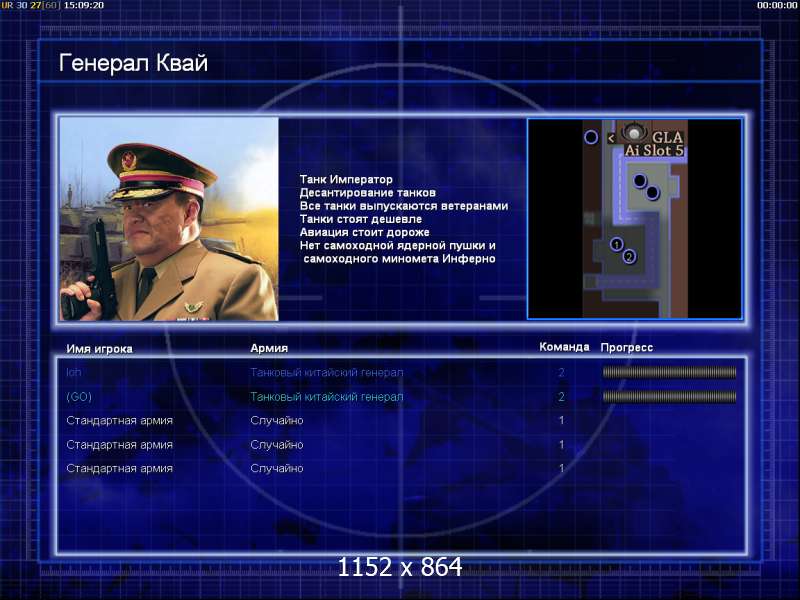Click the 'Ai Slot 5' label on minimap
Viewport: 800px width, 600px height.
coord(654,151)
